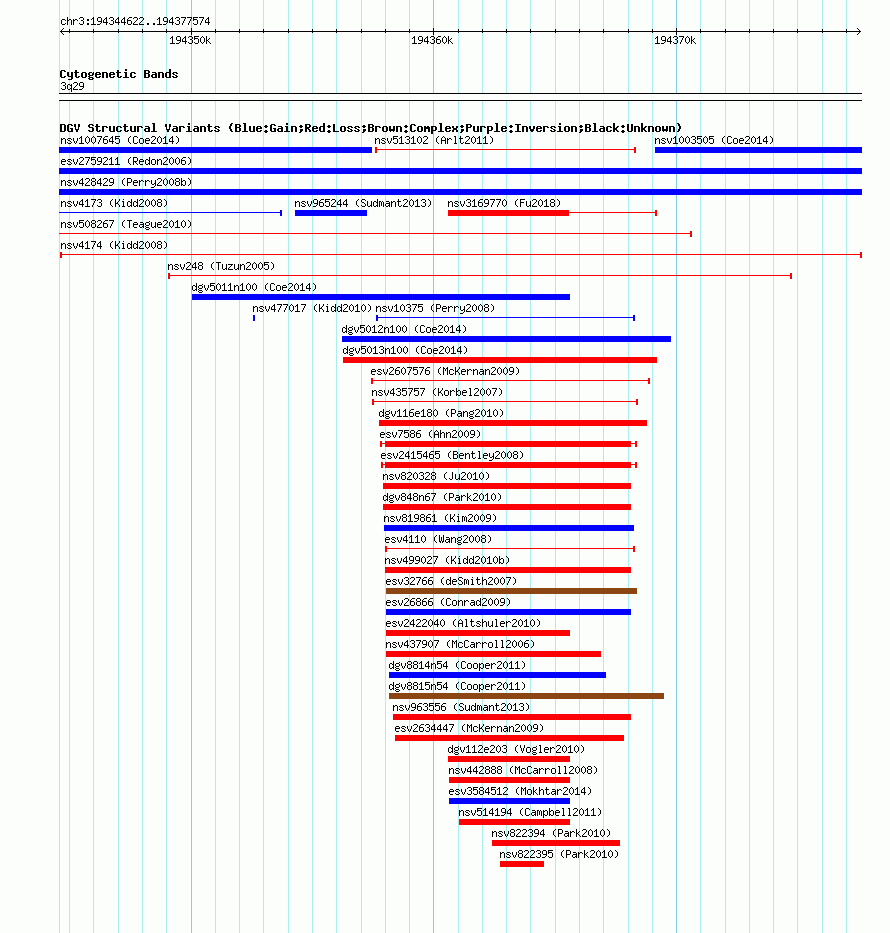The width and height of the screenshot is (890, 933).
Task: Click the blue esv3584512 gain bar
Action: 509,801
